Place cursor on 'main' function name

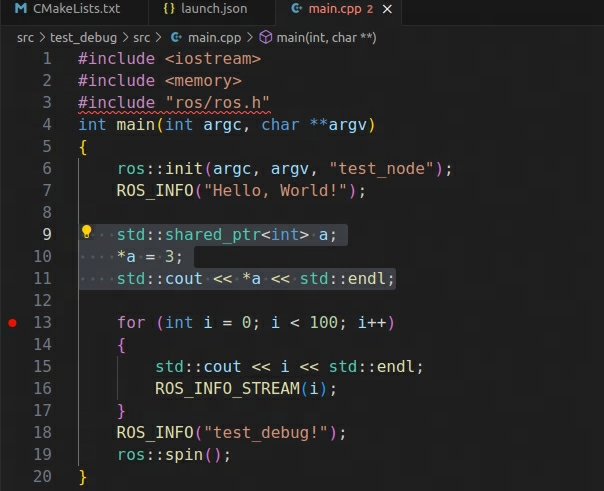coord(136,125)
